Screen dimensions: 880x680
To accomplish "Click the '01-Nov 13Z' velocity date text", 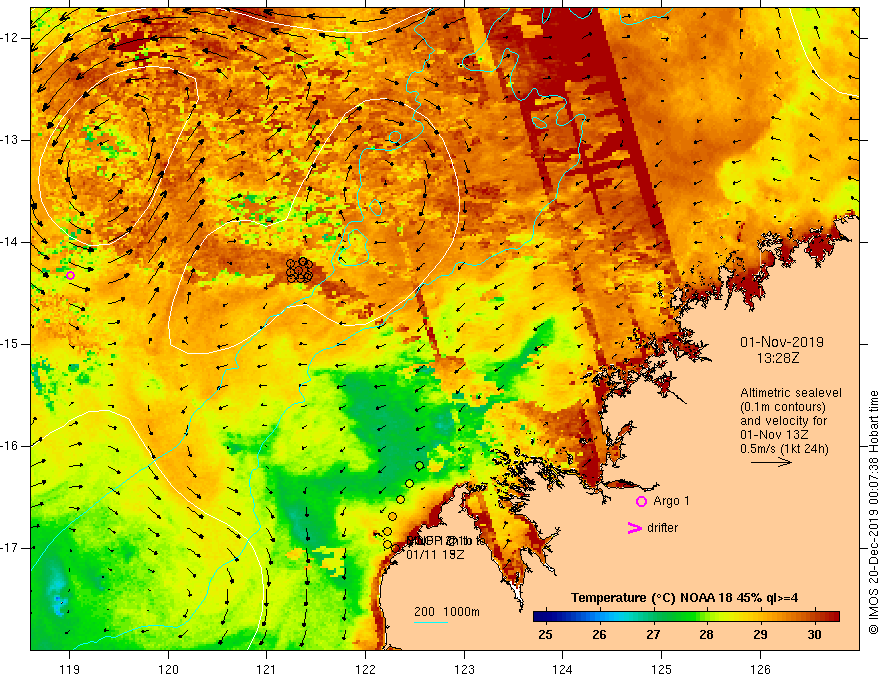I will [x=776, y=435].
